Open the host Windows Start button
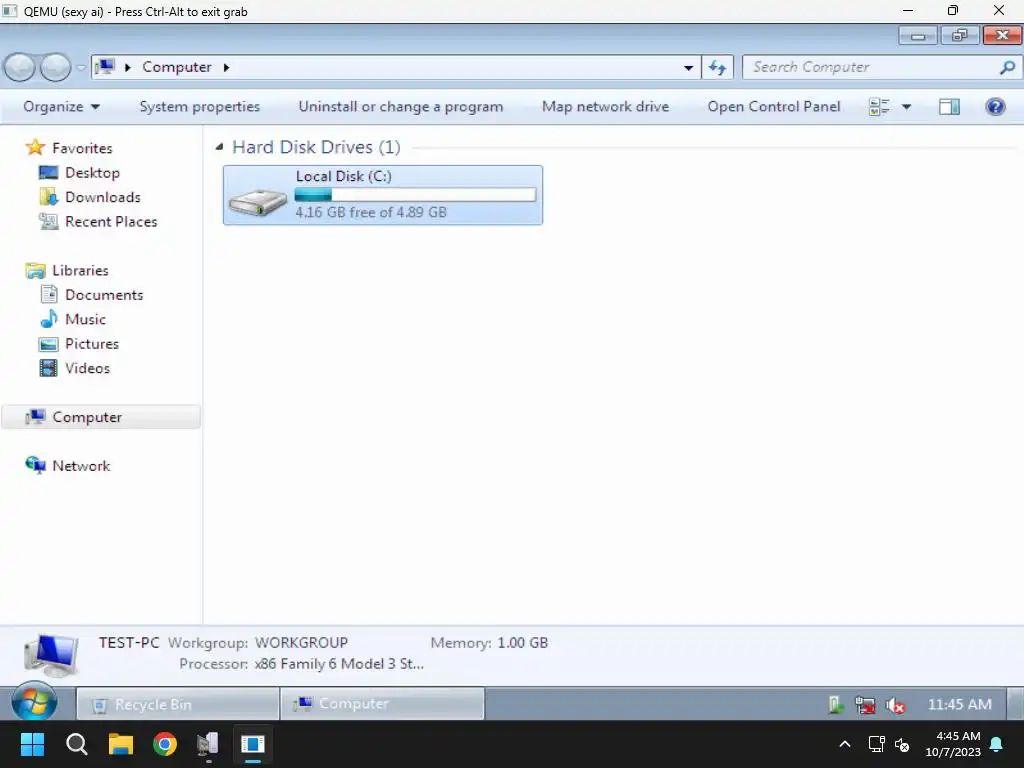Screen dimensions: 1024x768 [32, 744]
